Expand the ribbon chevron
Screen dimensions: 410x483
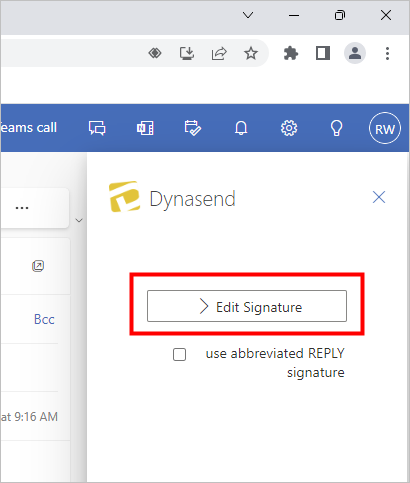[x=79, y=220]
